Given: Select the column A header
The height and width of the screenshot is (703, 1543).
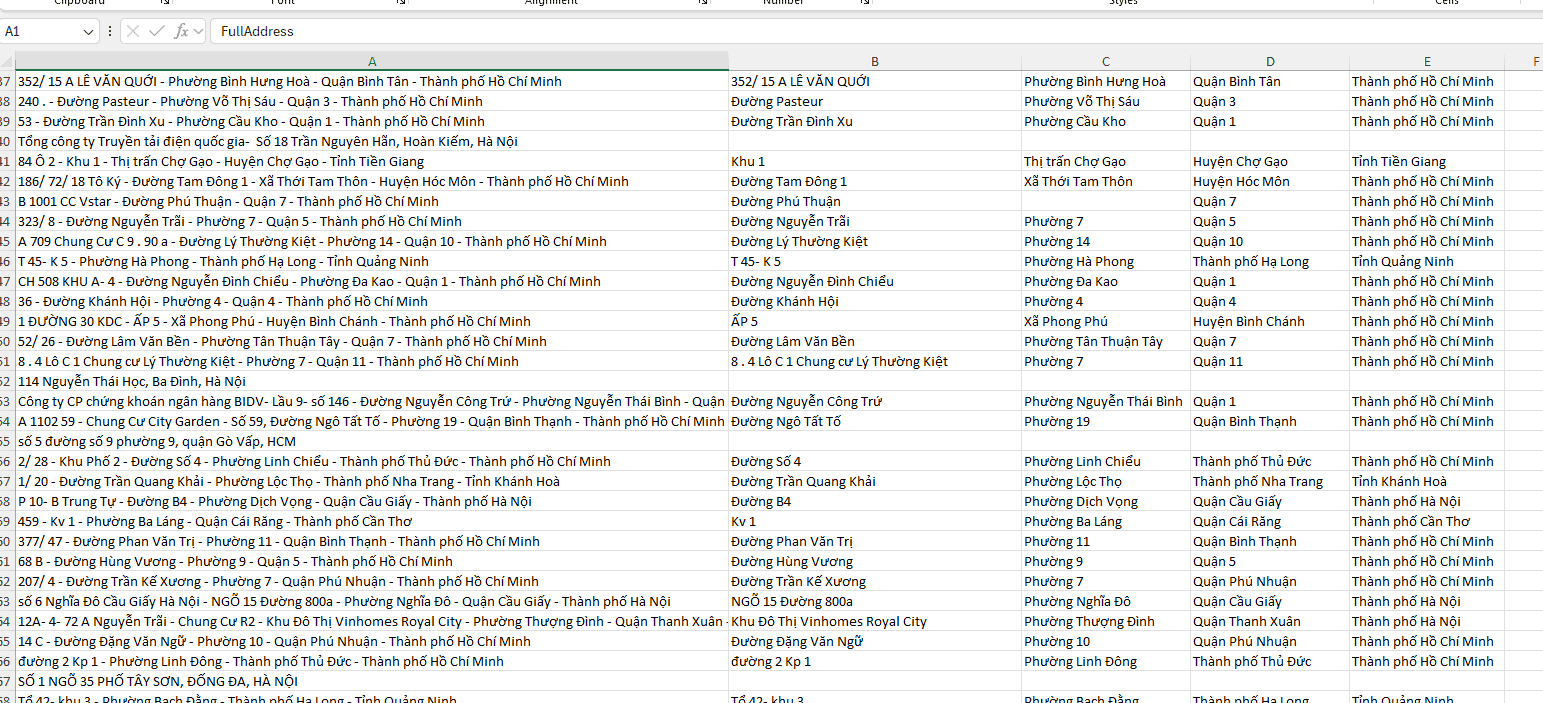Looking at the screenshot, I should [372, 61].
